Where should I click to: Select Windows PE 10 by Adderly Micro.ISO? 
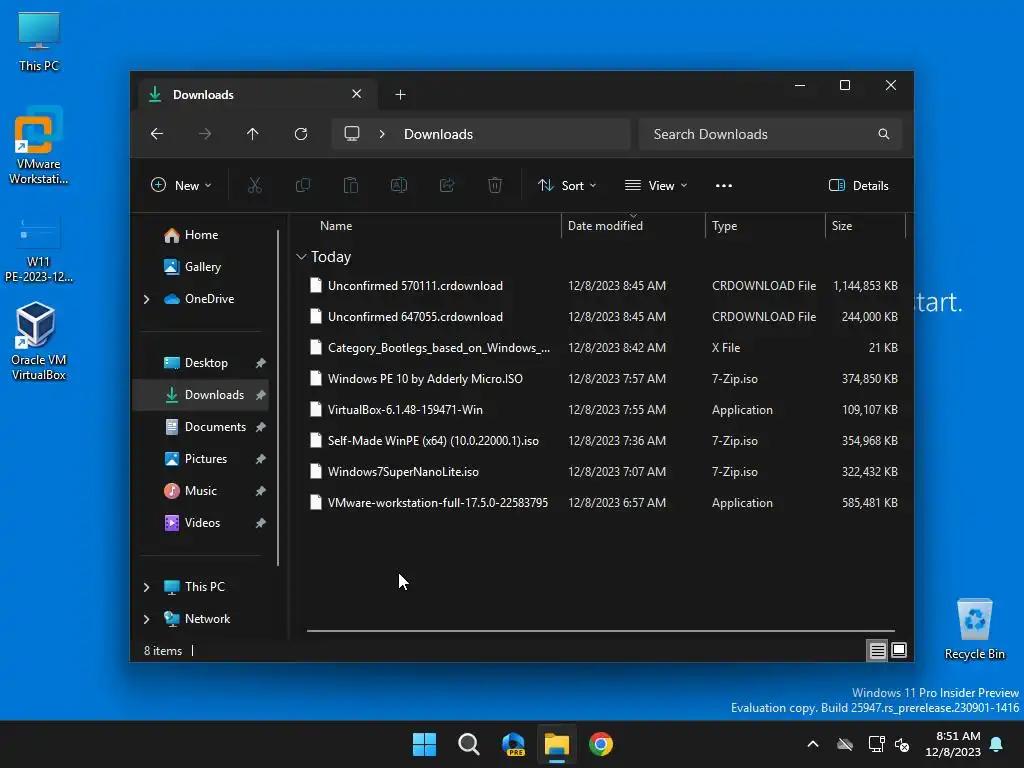coord(603,379)
